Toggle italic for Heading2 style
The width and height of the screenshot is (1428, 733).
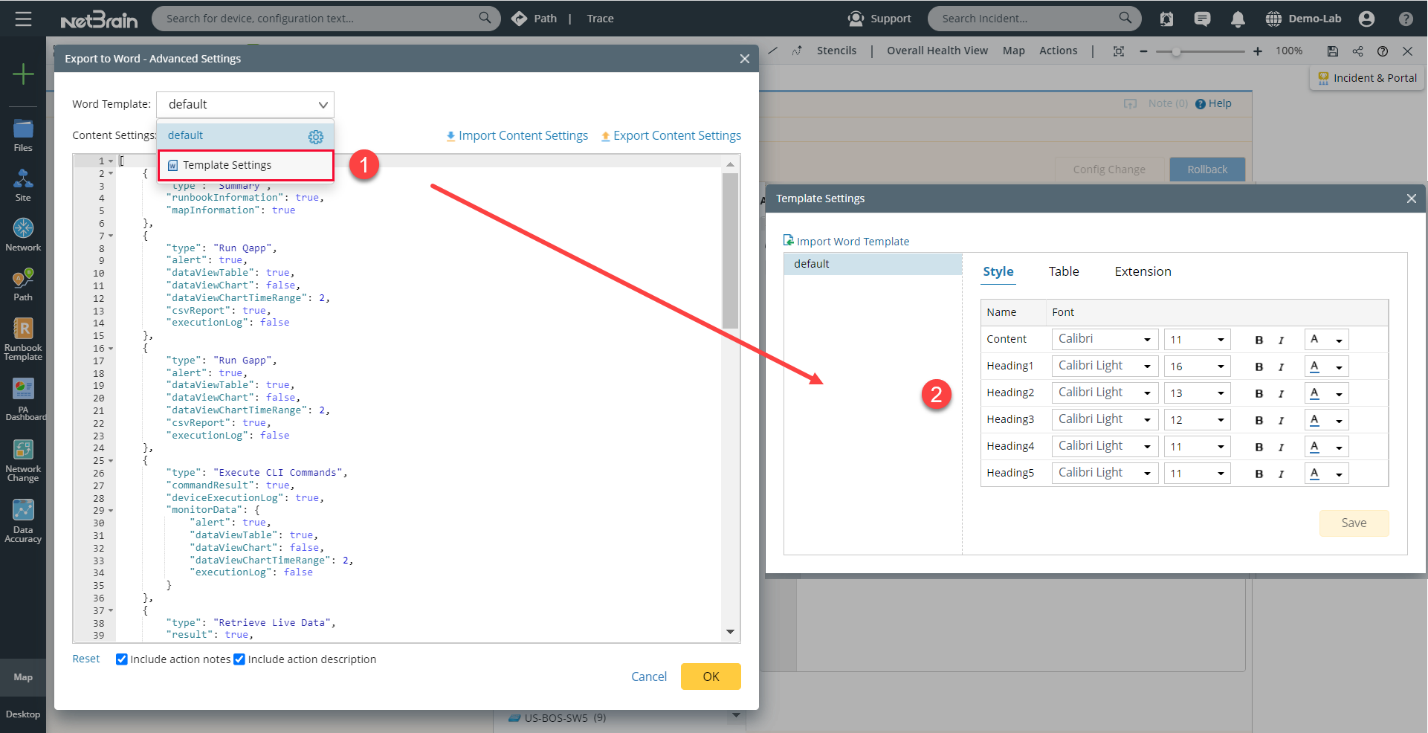click(x=1281, y=393)
